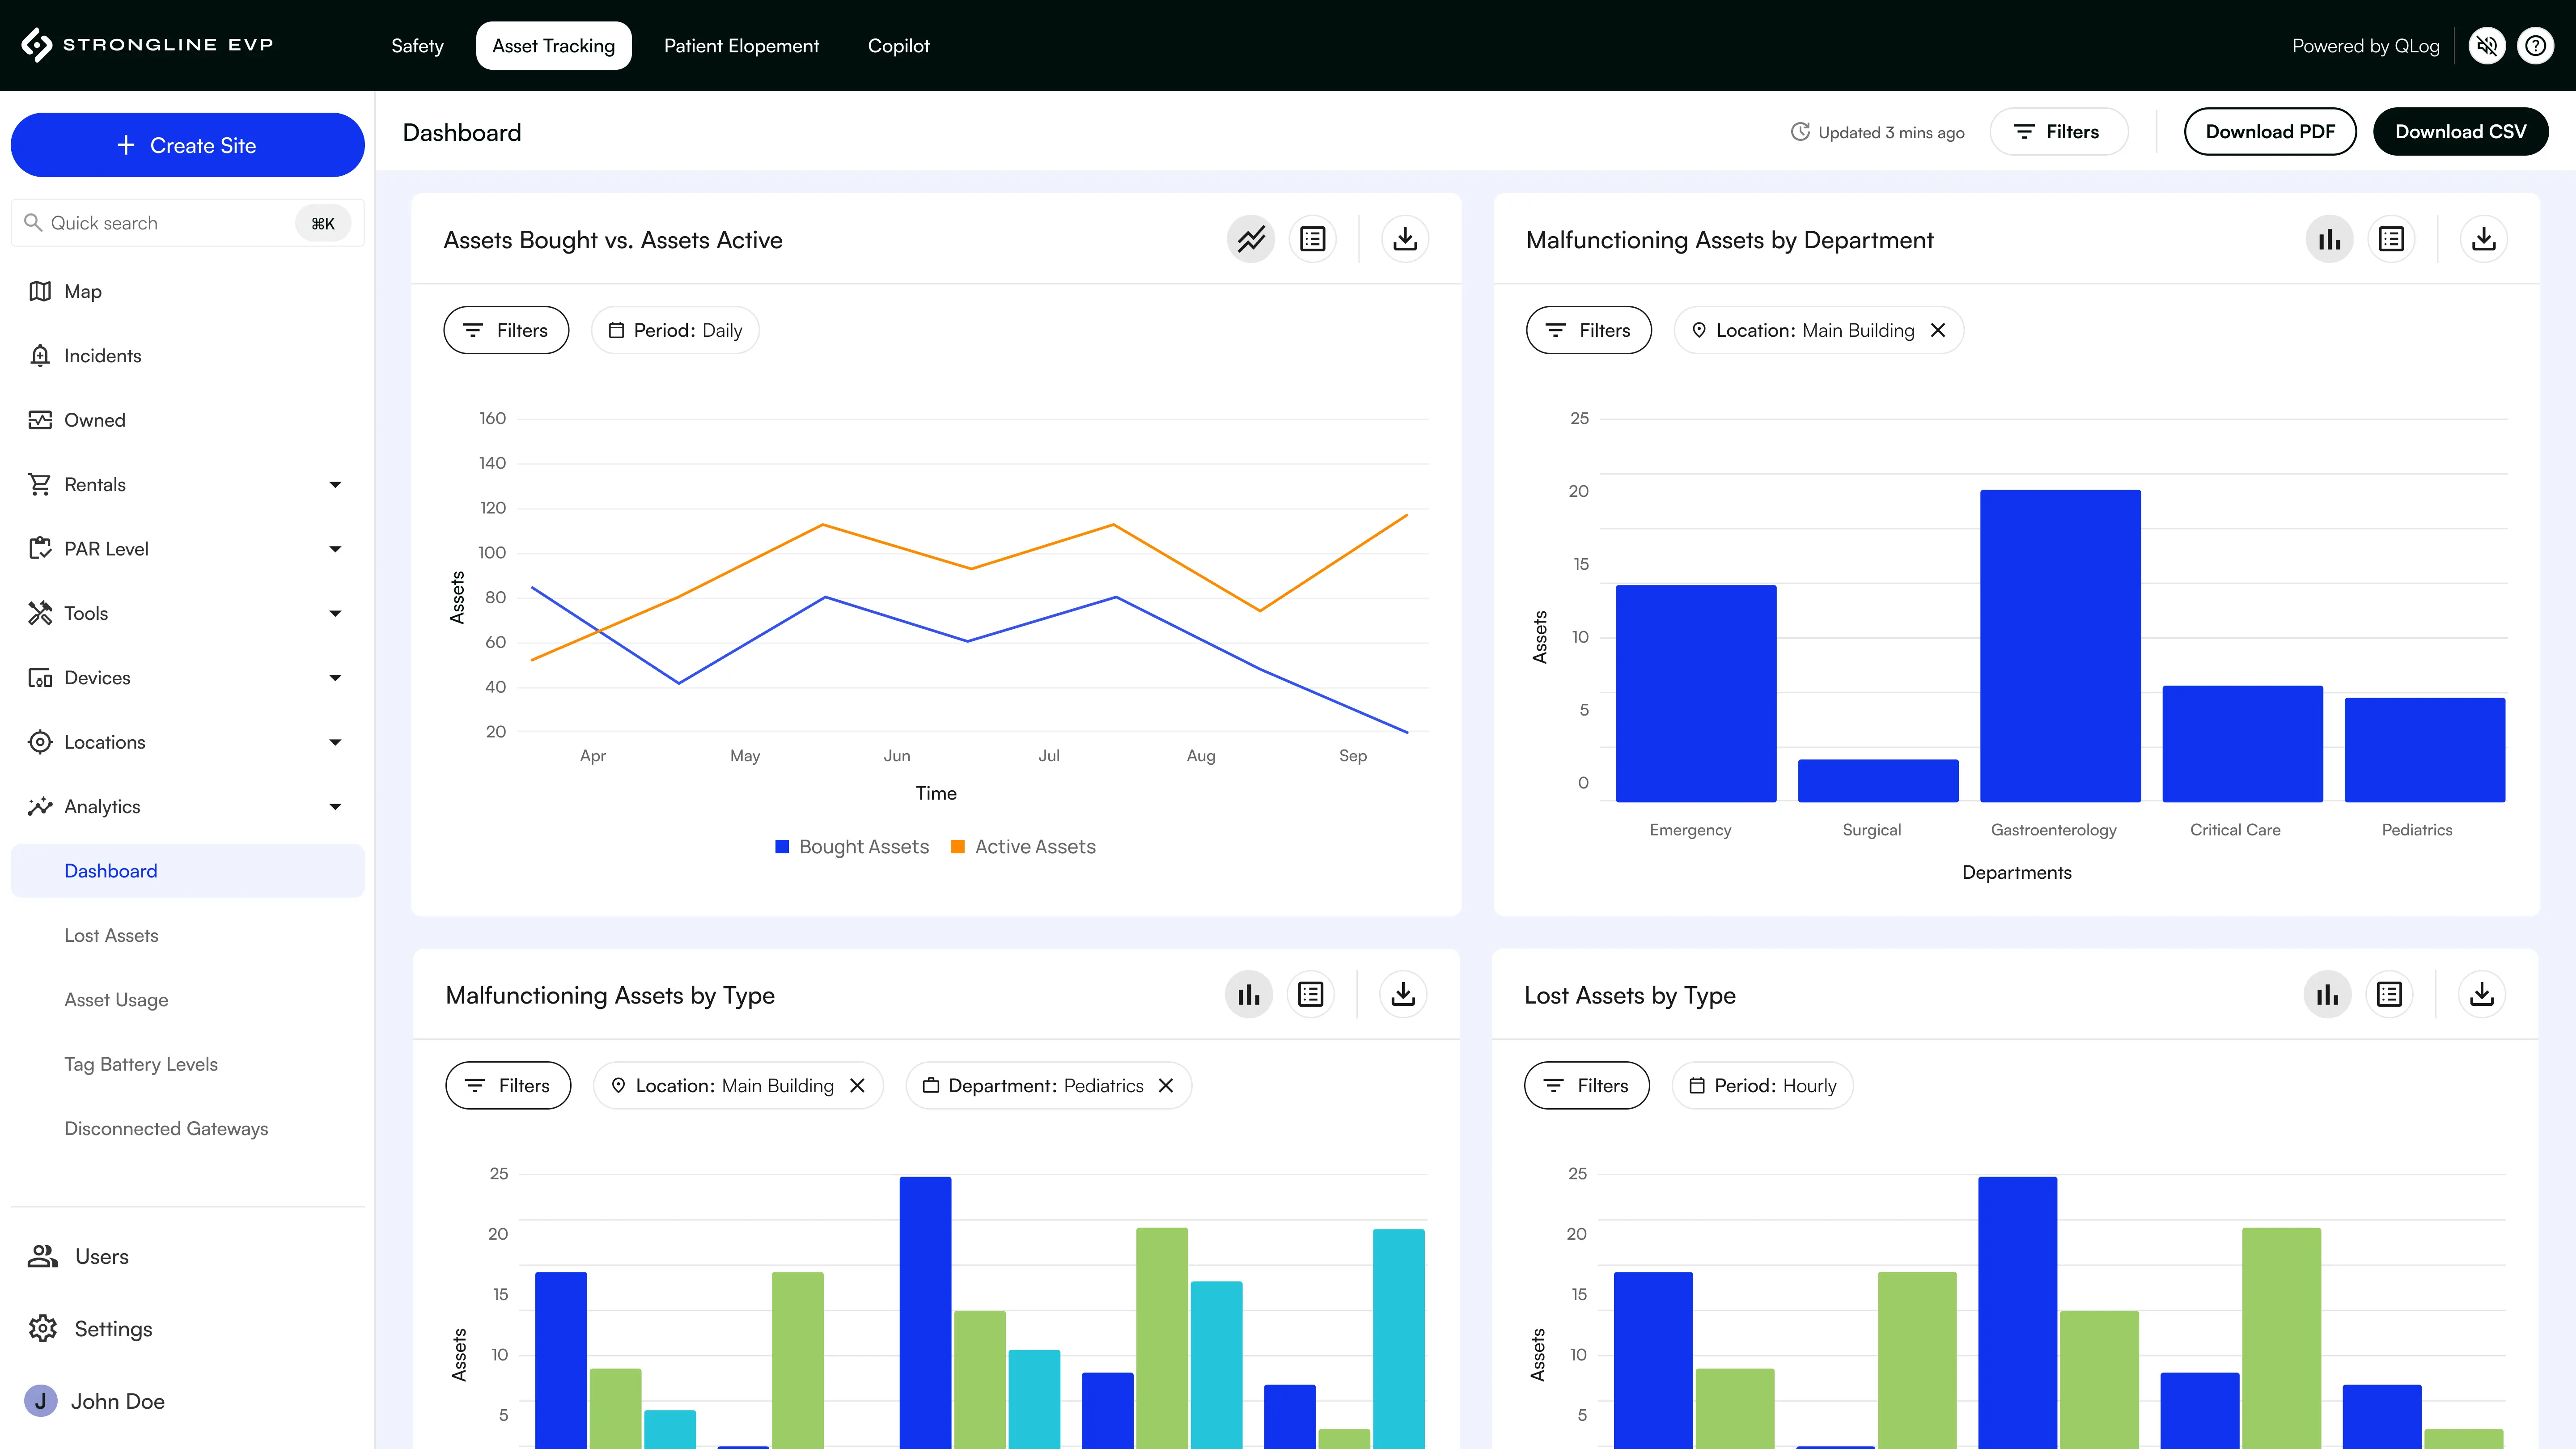The width and height of the screenshot is (2576, 1449).
Task: Switch to the Safety tab
Action: [417, 46]
